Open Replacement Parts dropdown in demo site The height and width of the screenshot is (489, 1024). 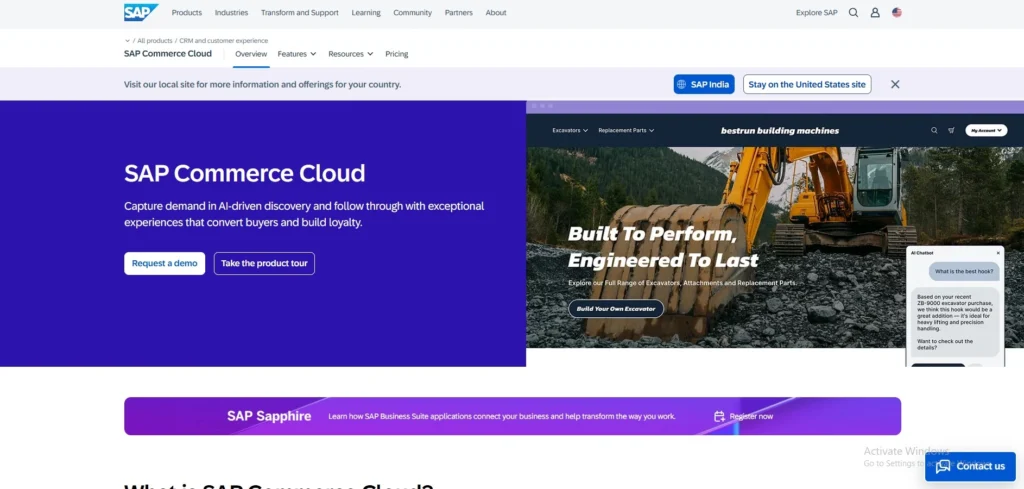(626, 131)
